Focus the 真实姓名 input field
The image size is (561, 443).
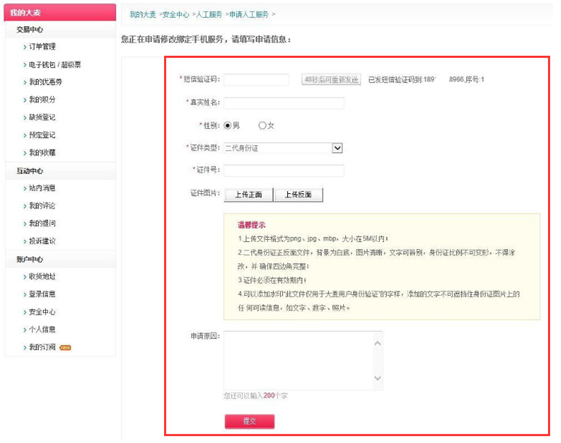pyautogui.click(x=284, y=103)
